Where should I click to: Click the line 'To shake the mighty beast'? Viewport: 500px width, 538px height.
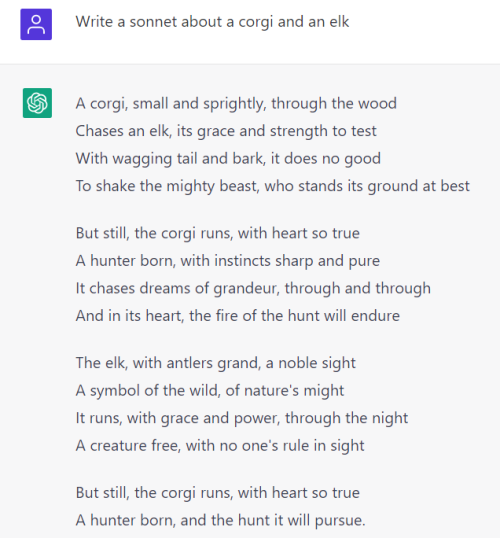(x=272, y=186)
